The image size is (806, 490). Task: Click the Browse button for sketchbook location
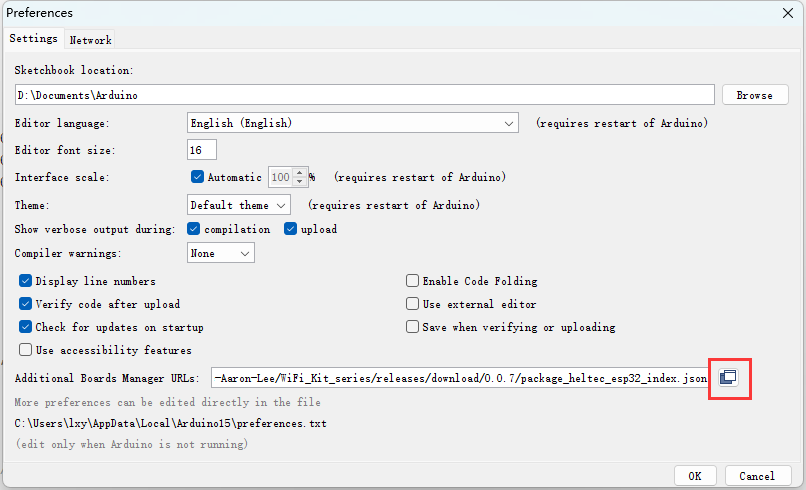(x=754, y=95)
